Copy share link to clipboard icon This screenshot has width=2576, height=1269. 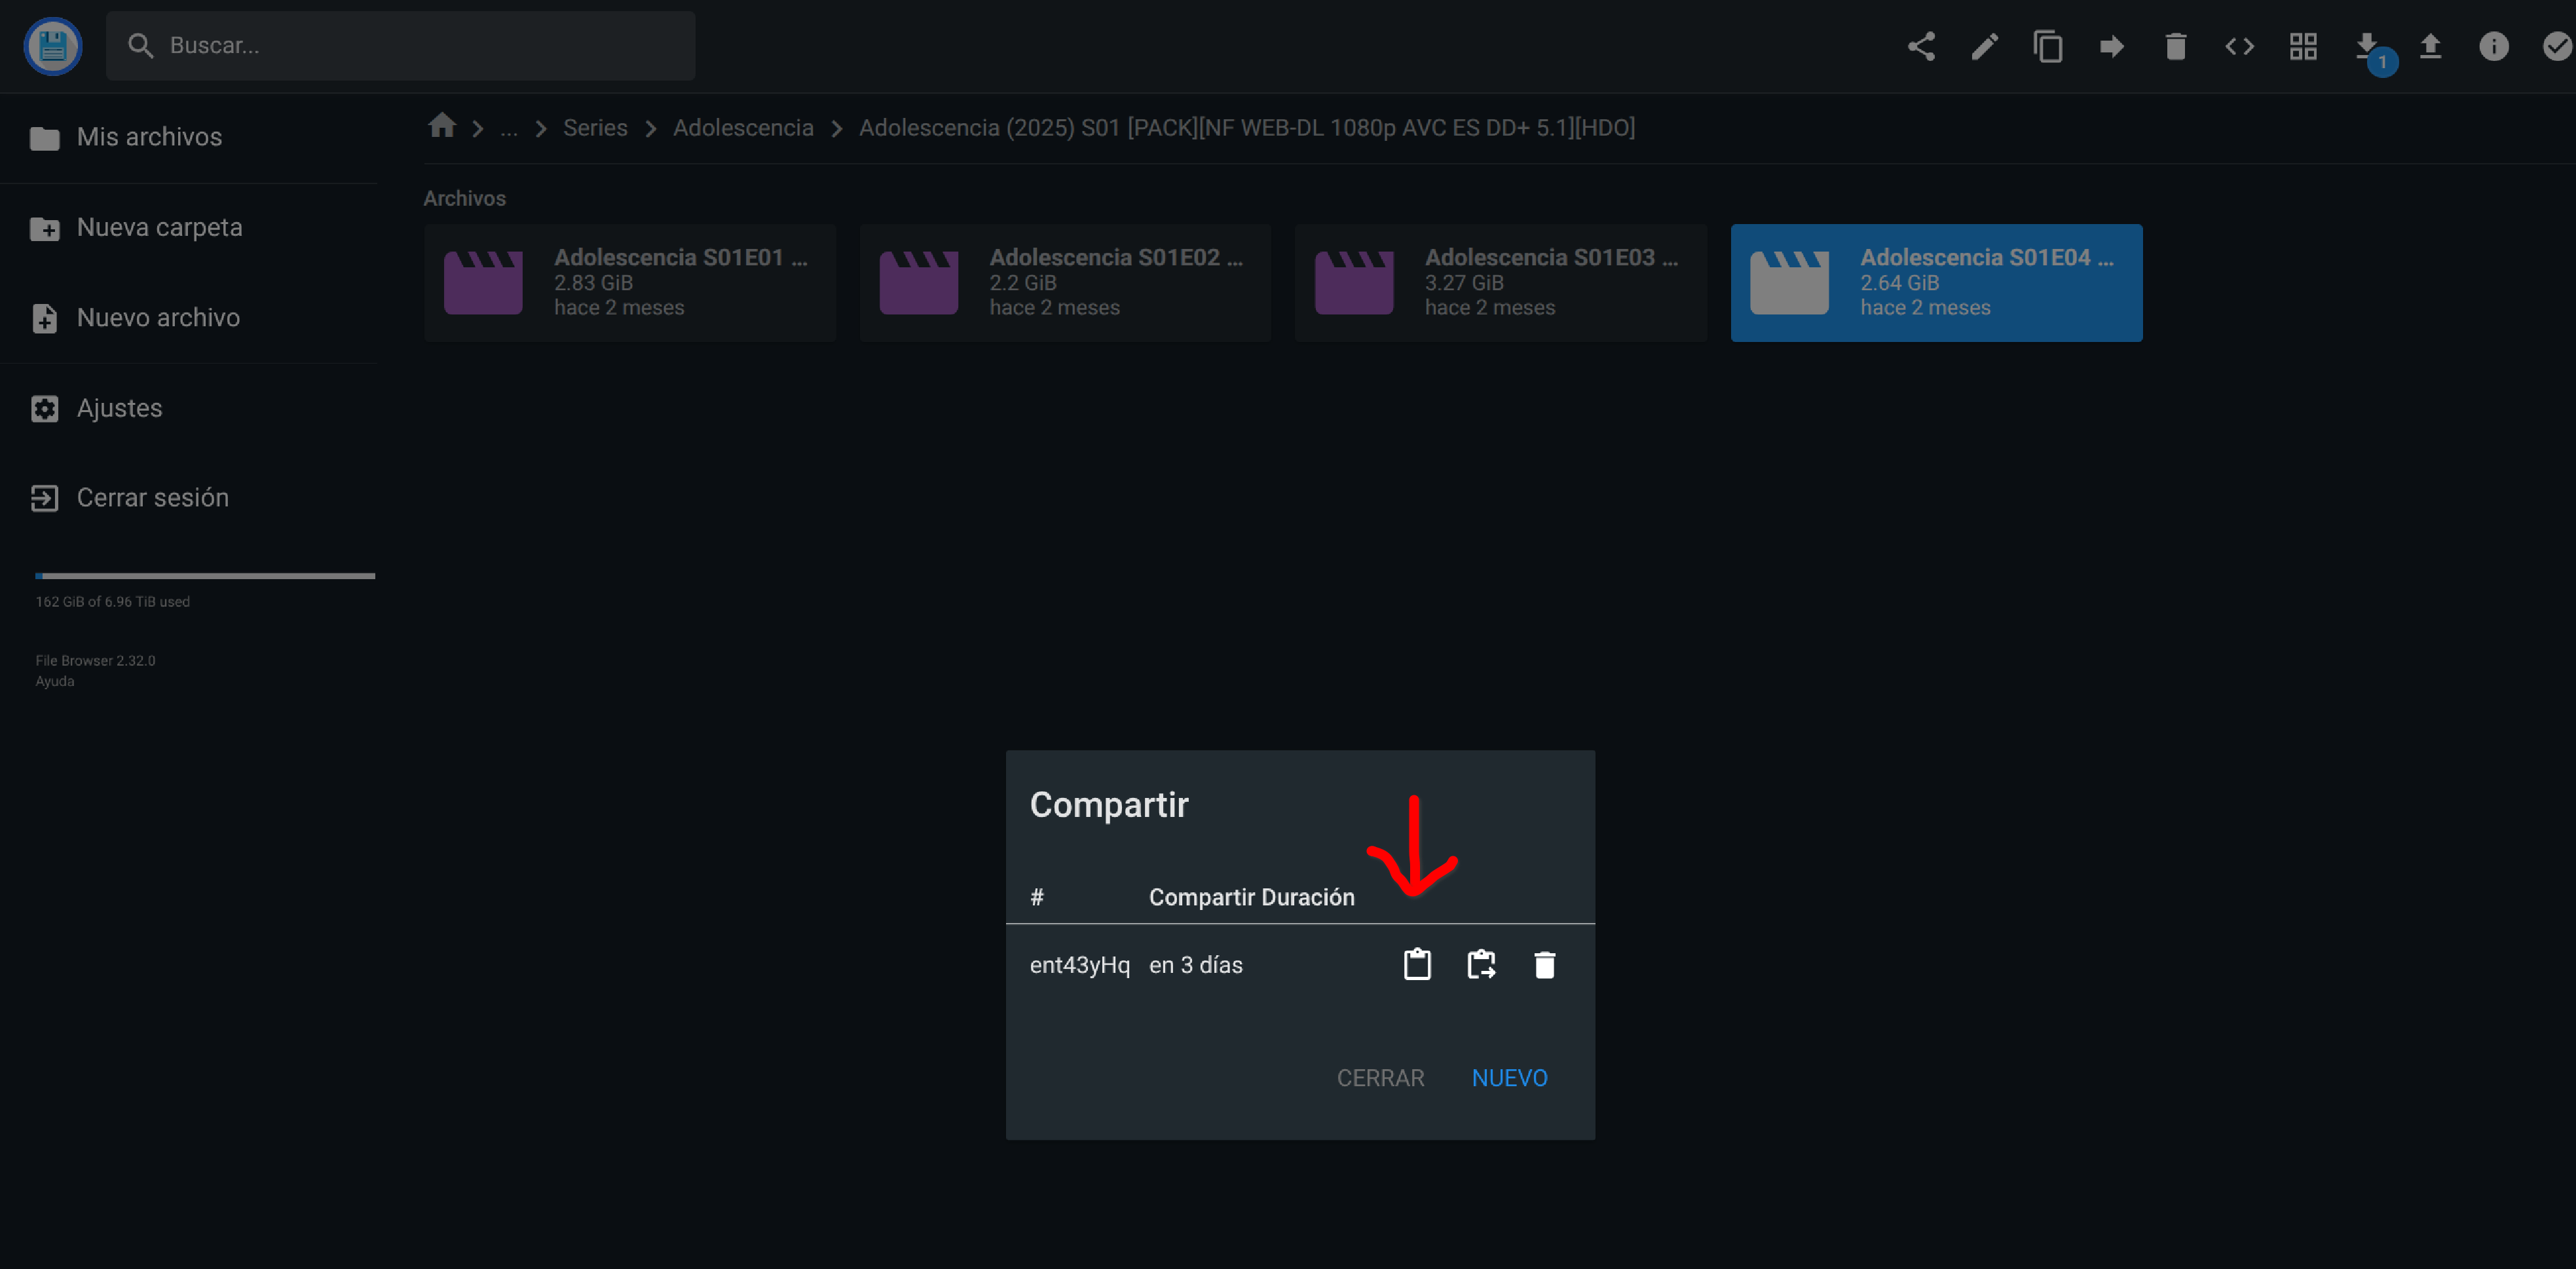(1417, 964)
